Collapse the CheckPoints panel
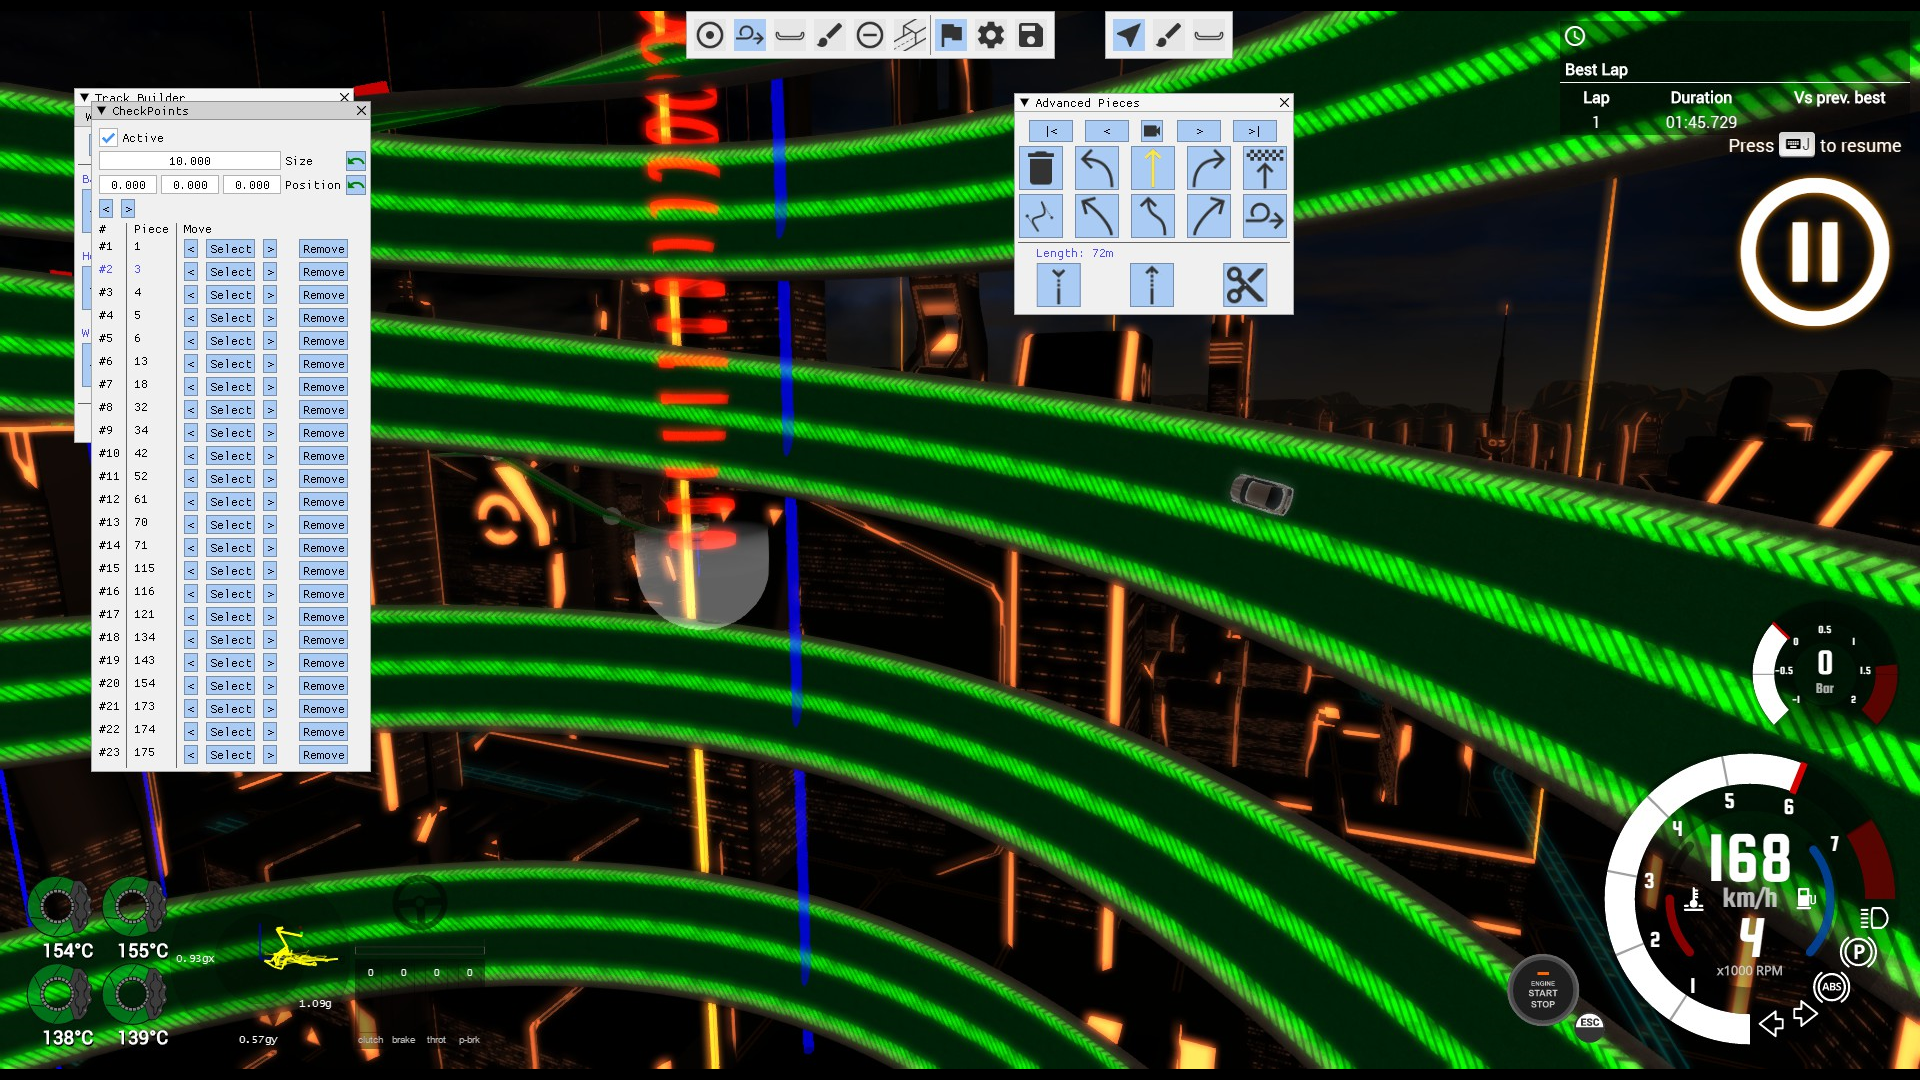This screenshot has width=1920, height=1080. tap(102, 111)
